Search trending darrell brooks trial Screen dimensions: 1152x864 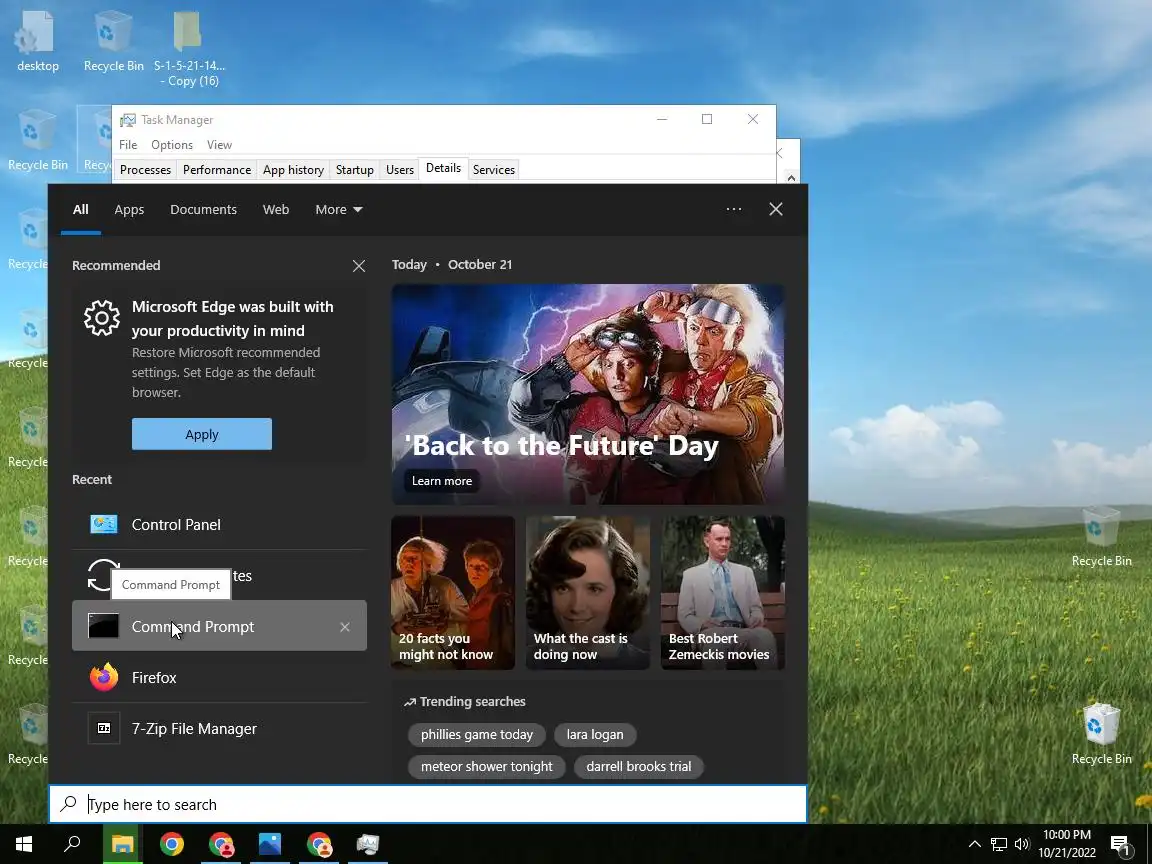click(638, 767)
